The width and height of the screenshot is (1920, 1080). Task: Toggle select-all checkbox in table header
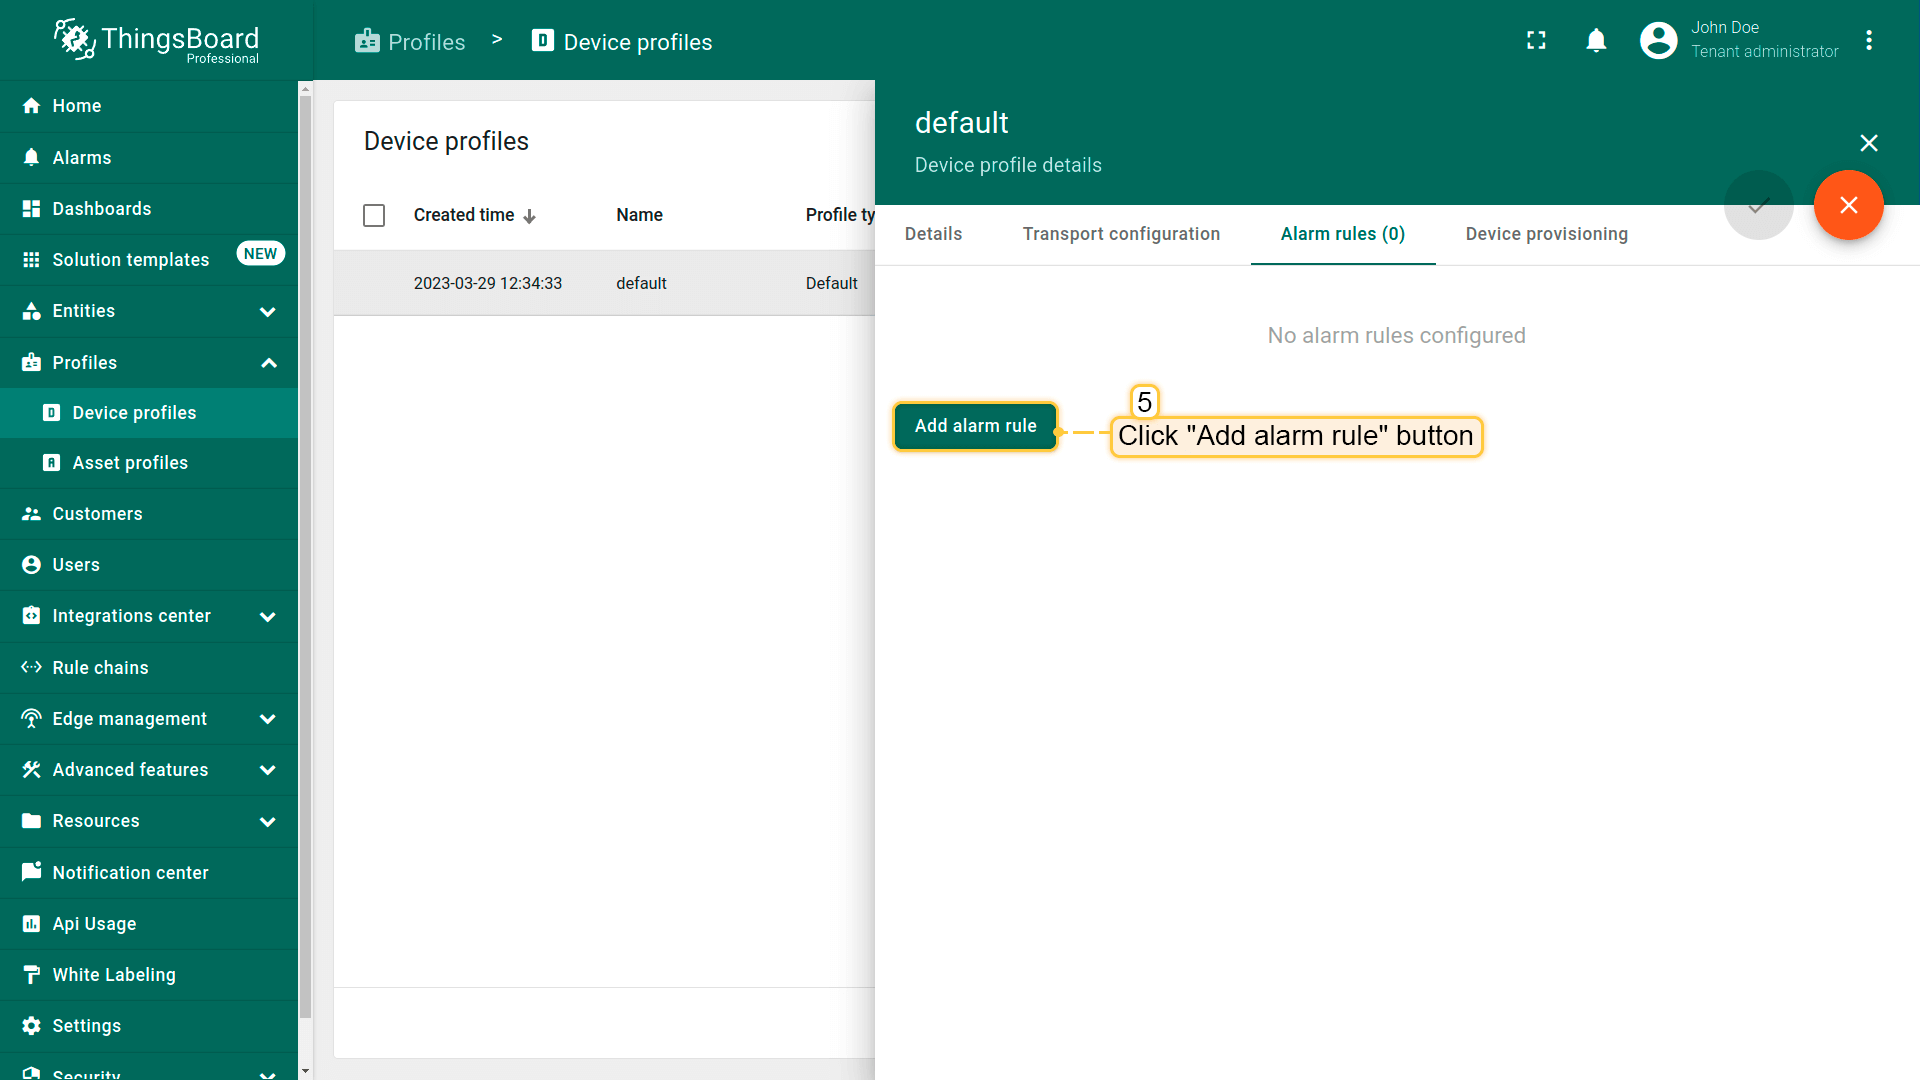click(x=374, y=215)
